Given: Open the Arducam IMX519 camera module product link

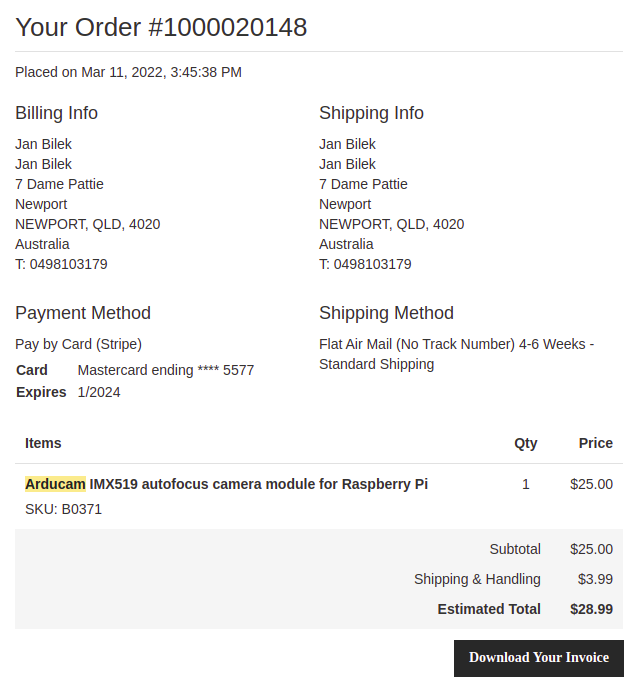Looking at the screenshot, I should [259, 484].
